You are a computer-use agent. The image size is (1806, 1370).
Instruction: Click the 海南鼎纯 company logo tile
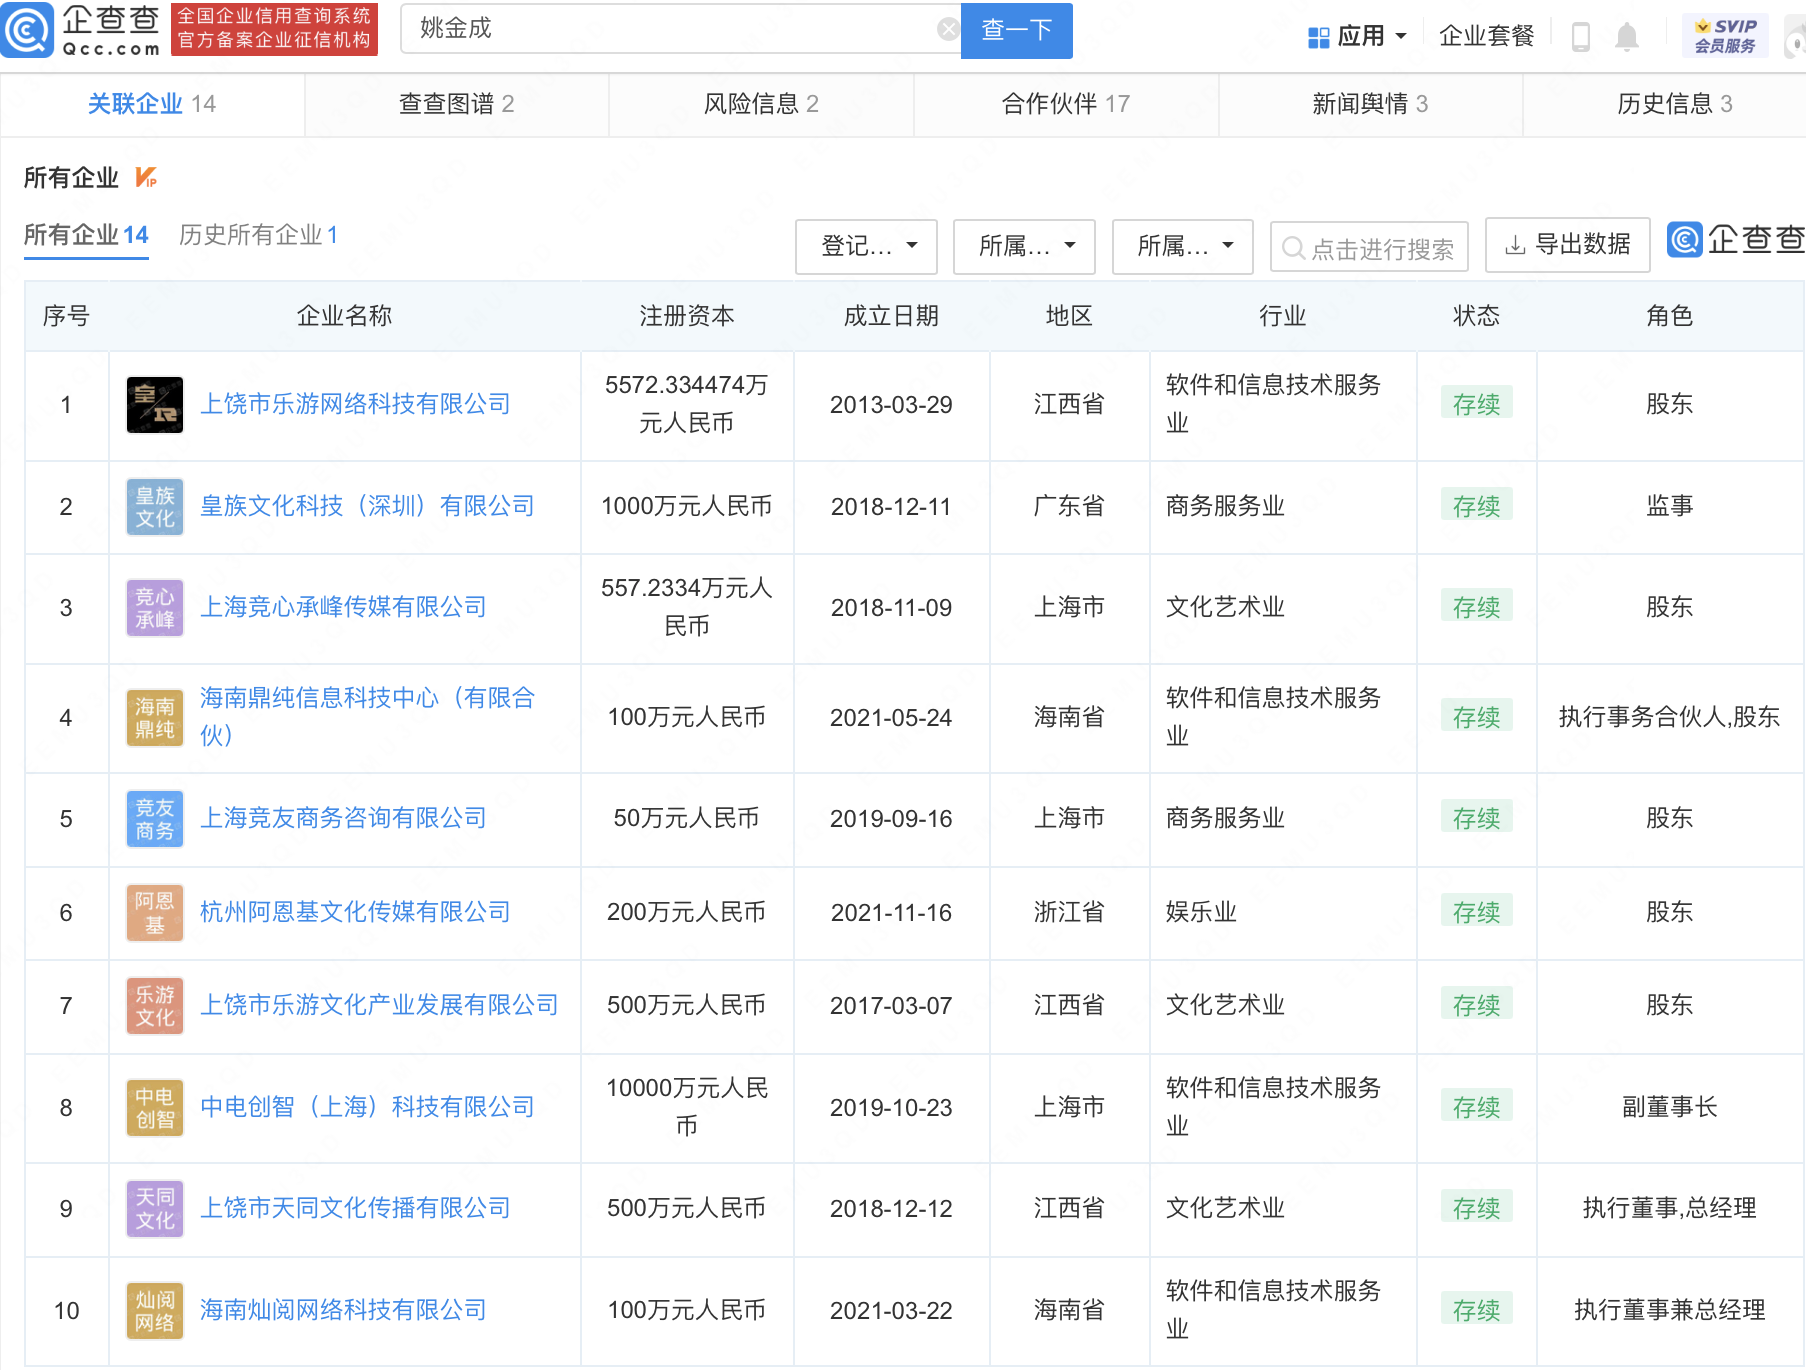click(x=155, y=718)
